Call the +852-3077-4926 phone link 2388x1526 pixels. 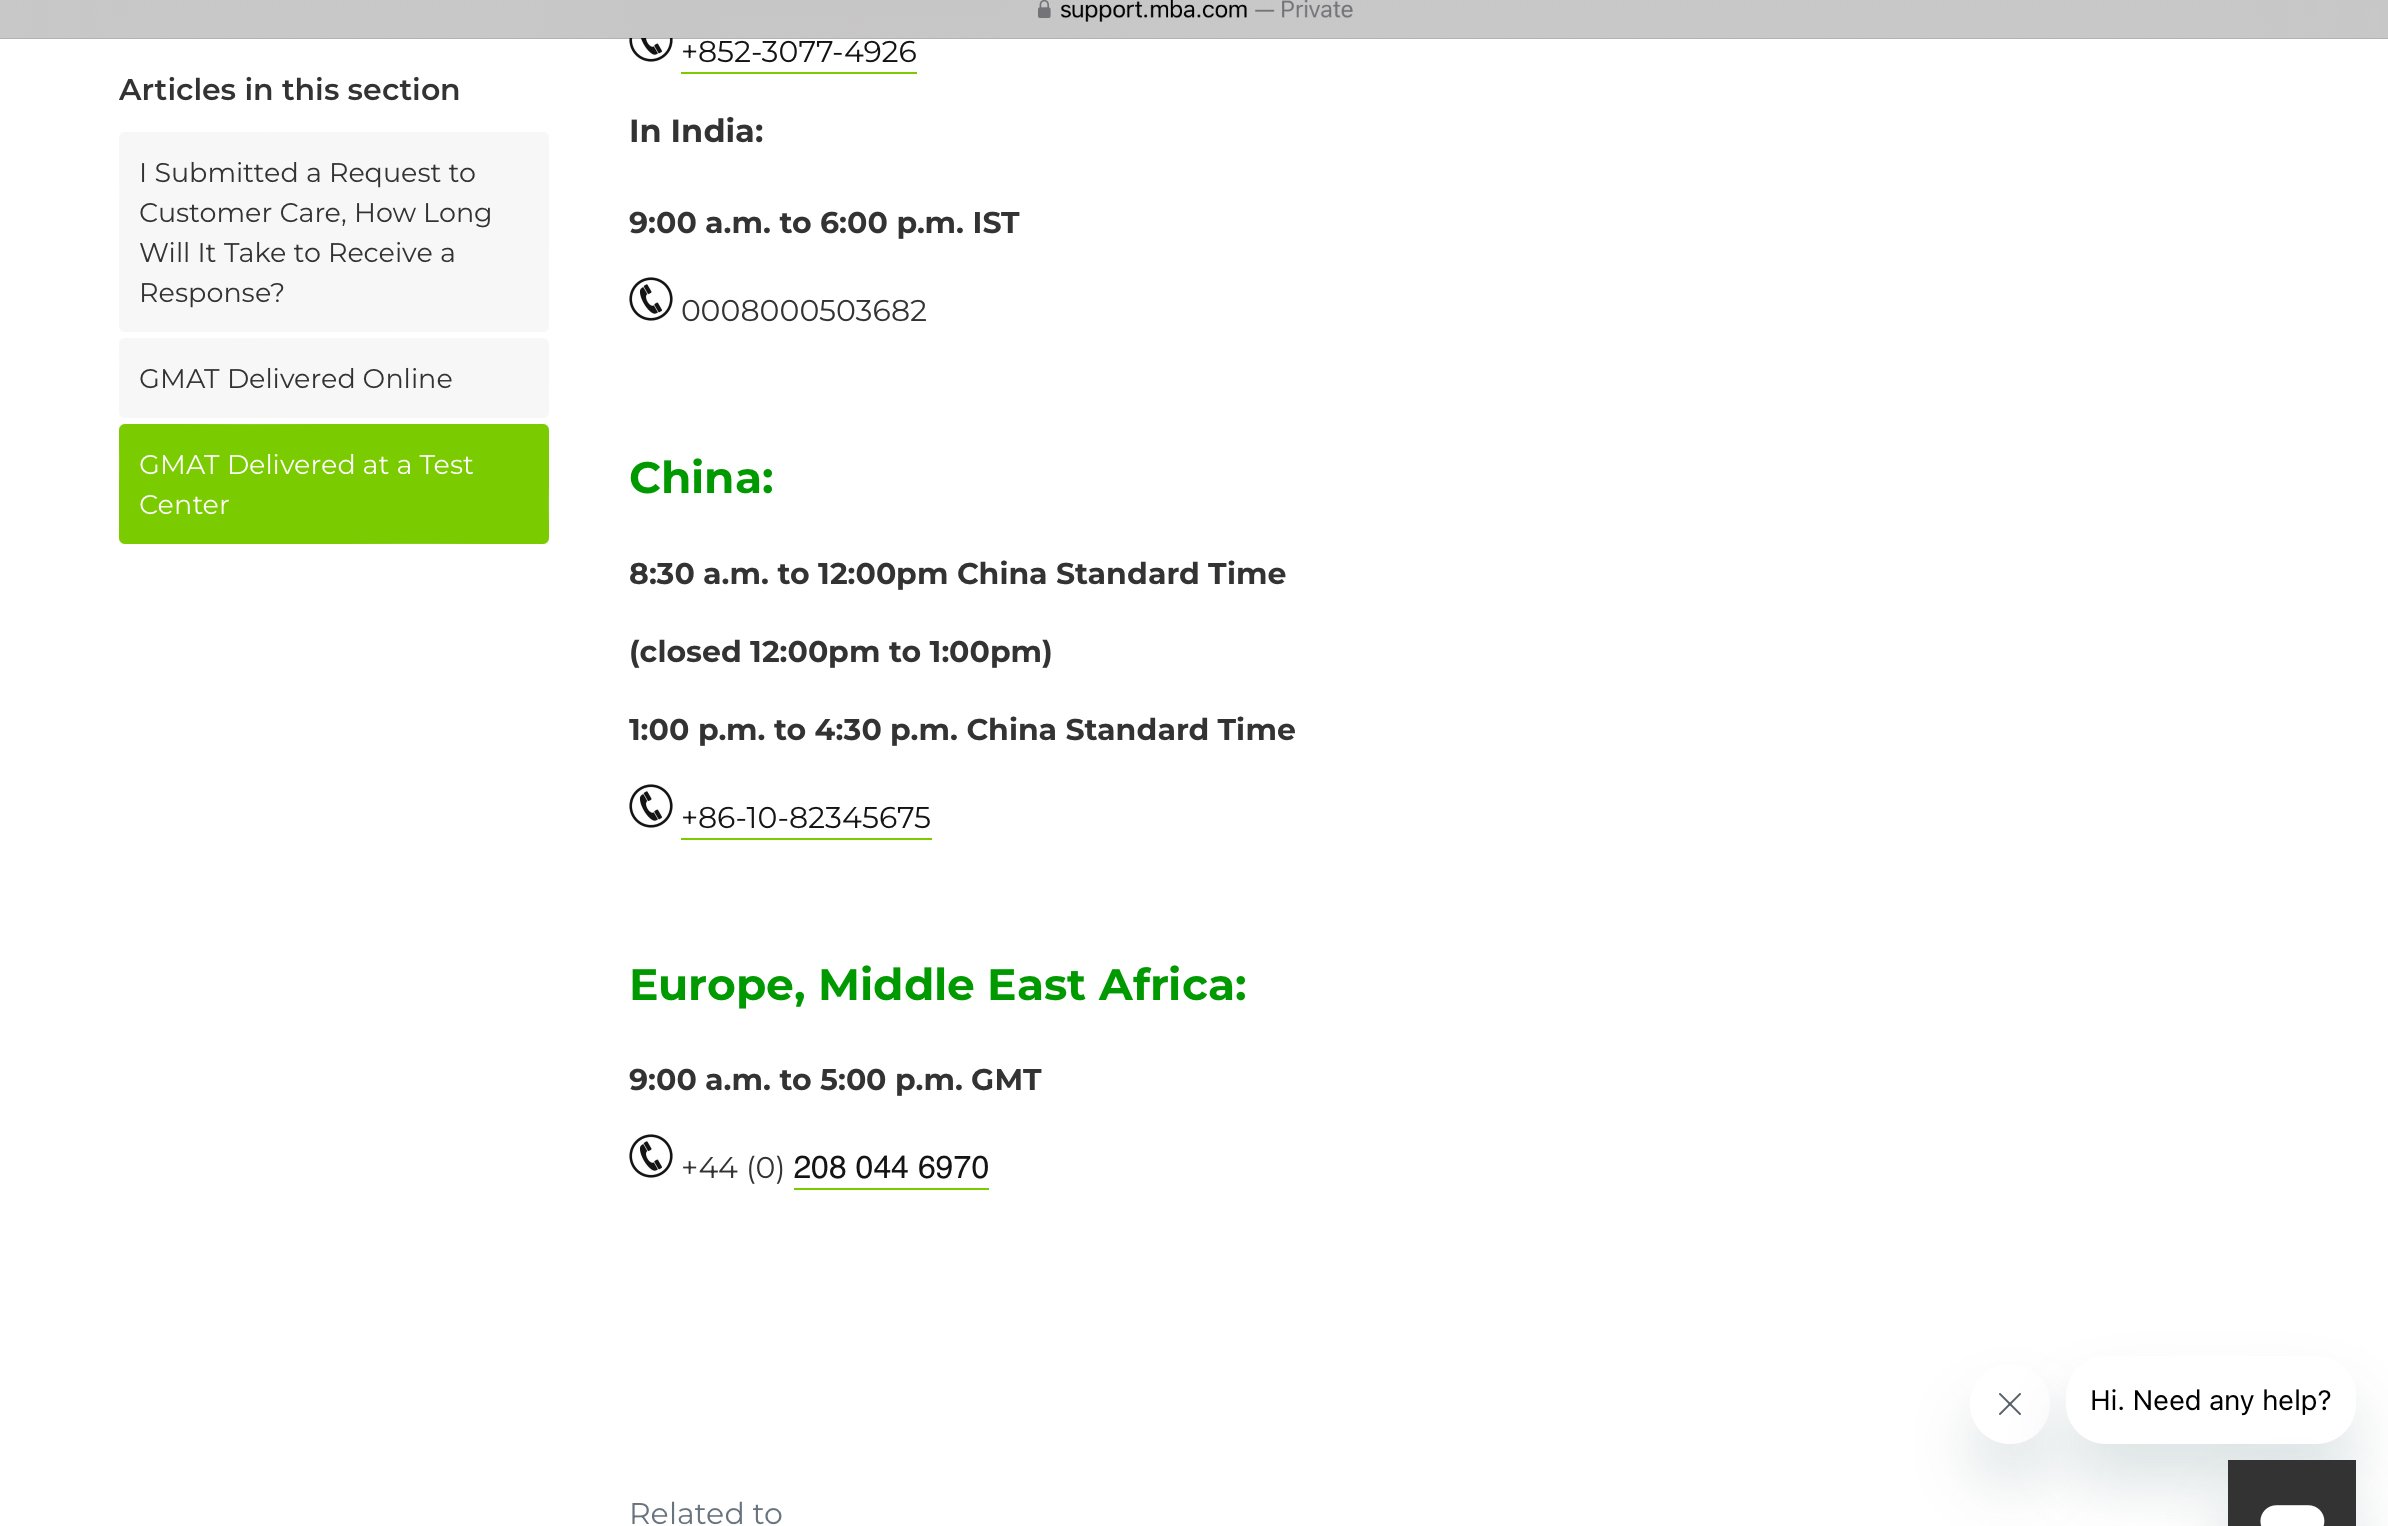(x=798, y=52)
